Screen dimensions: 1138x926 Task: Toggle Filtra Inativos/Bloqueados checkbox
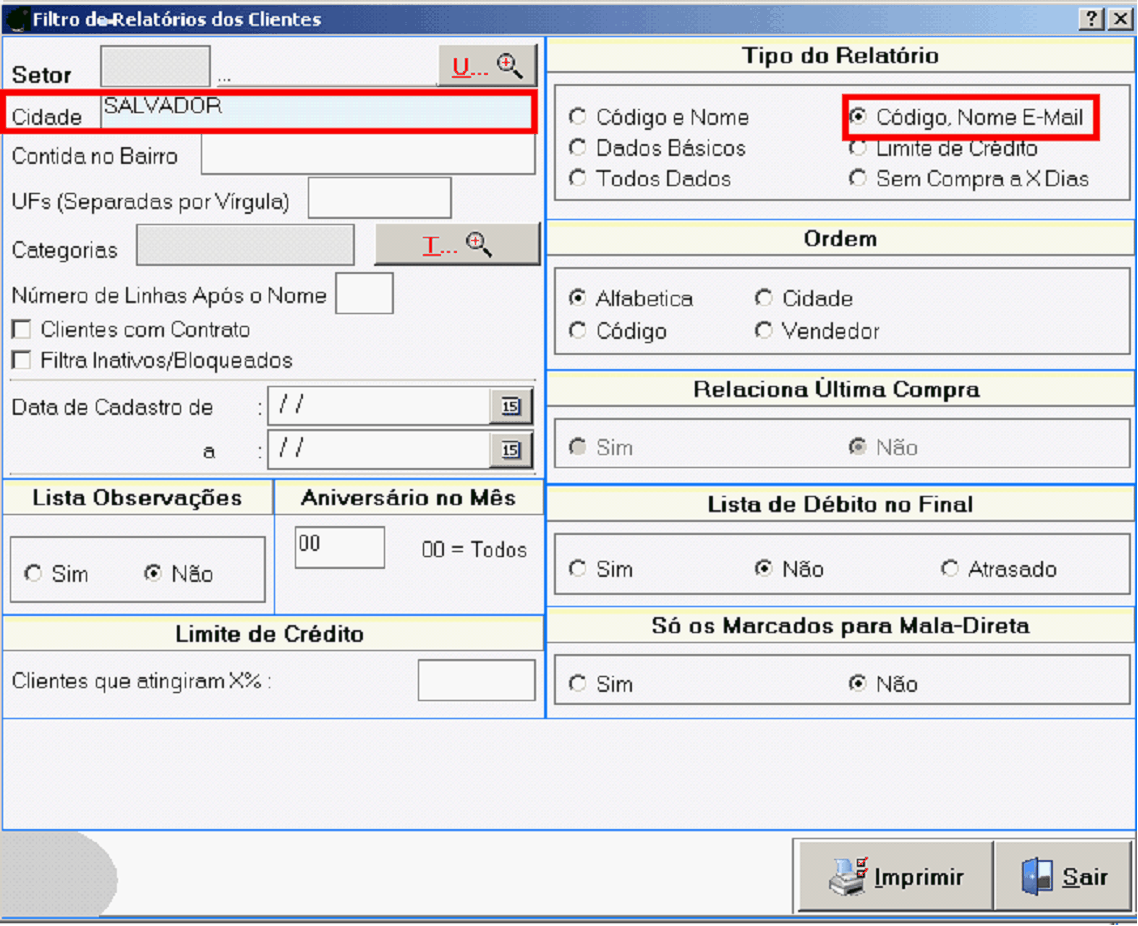pos(20,361)
